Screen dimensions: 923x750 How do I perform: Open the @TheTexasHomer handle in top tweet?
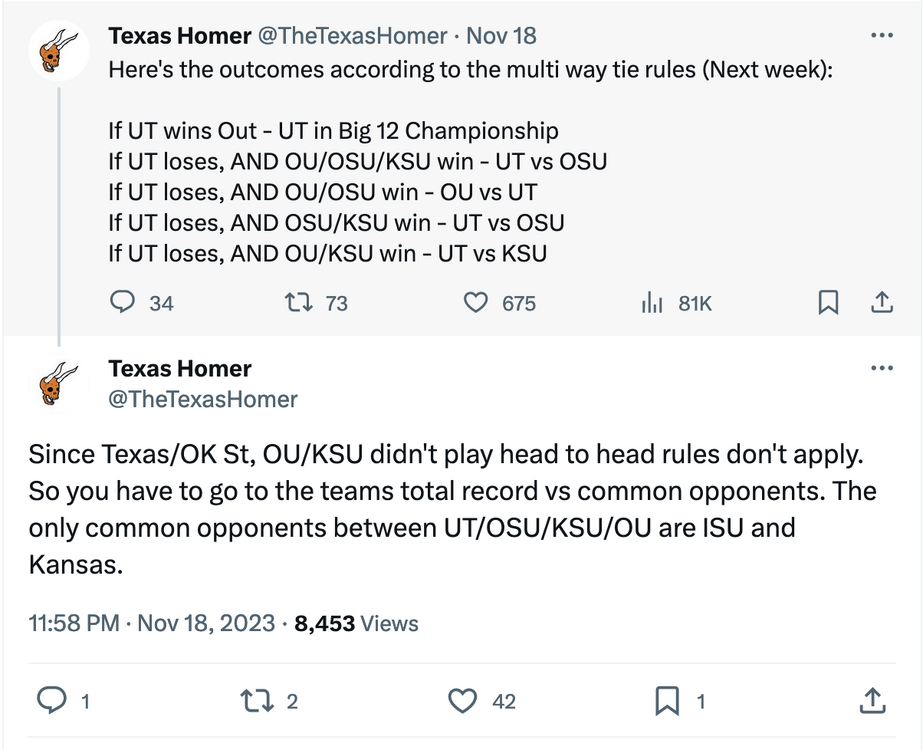pyautogui.click(x=352, y=36)
